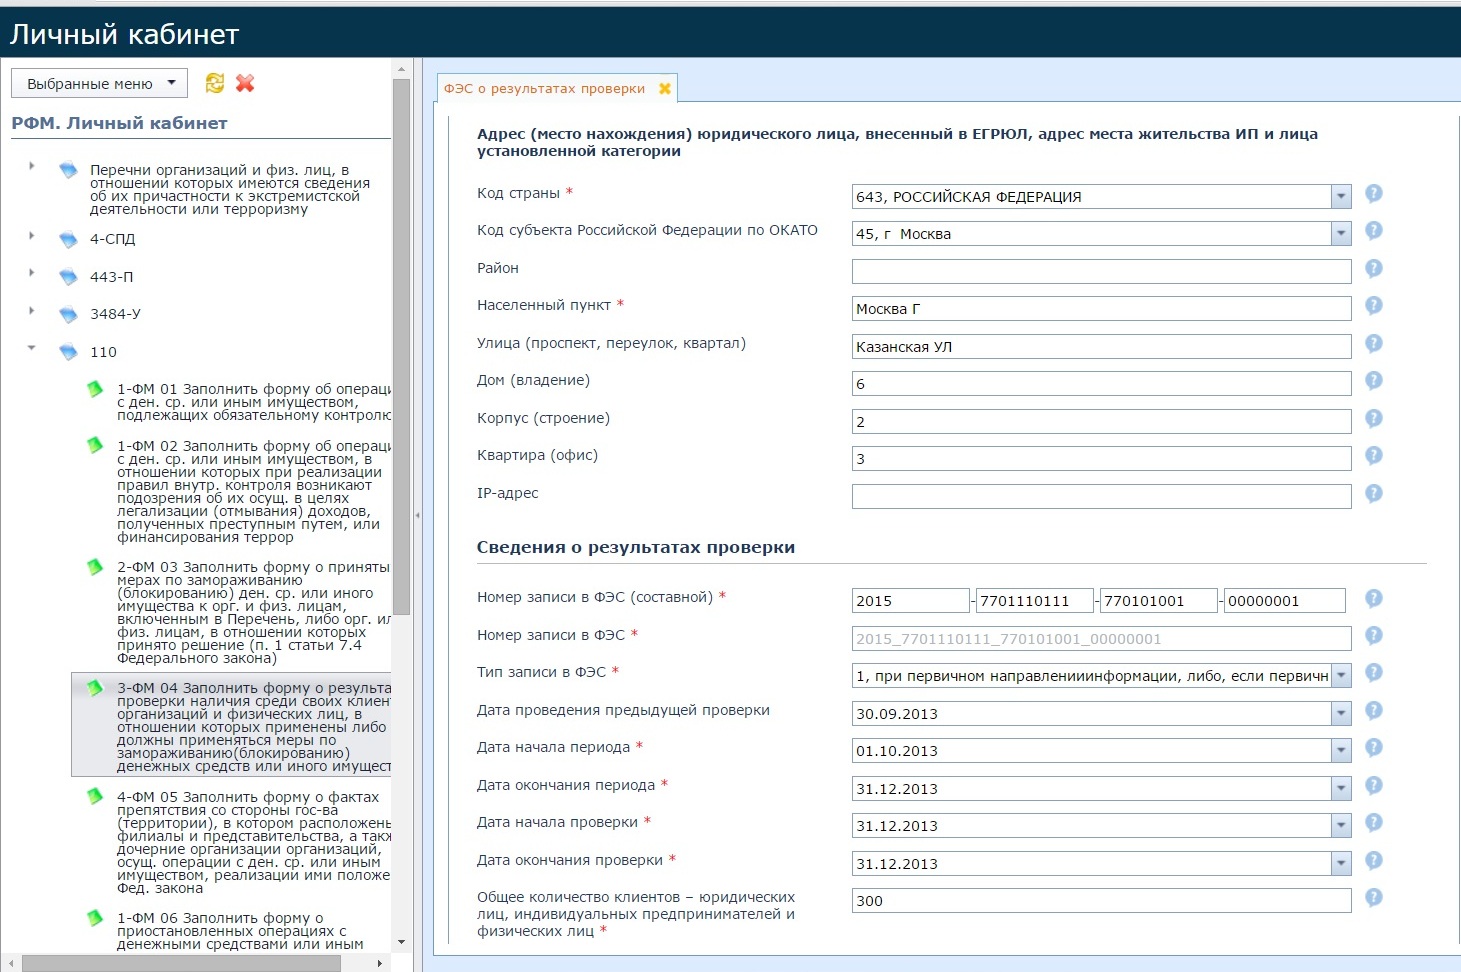Click the field containing 7701110111
Screen dimensions: 1461x972
pos(1035,600)
